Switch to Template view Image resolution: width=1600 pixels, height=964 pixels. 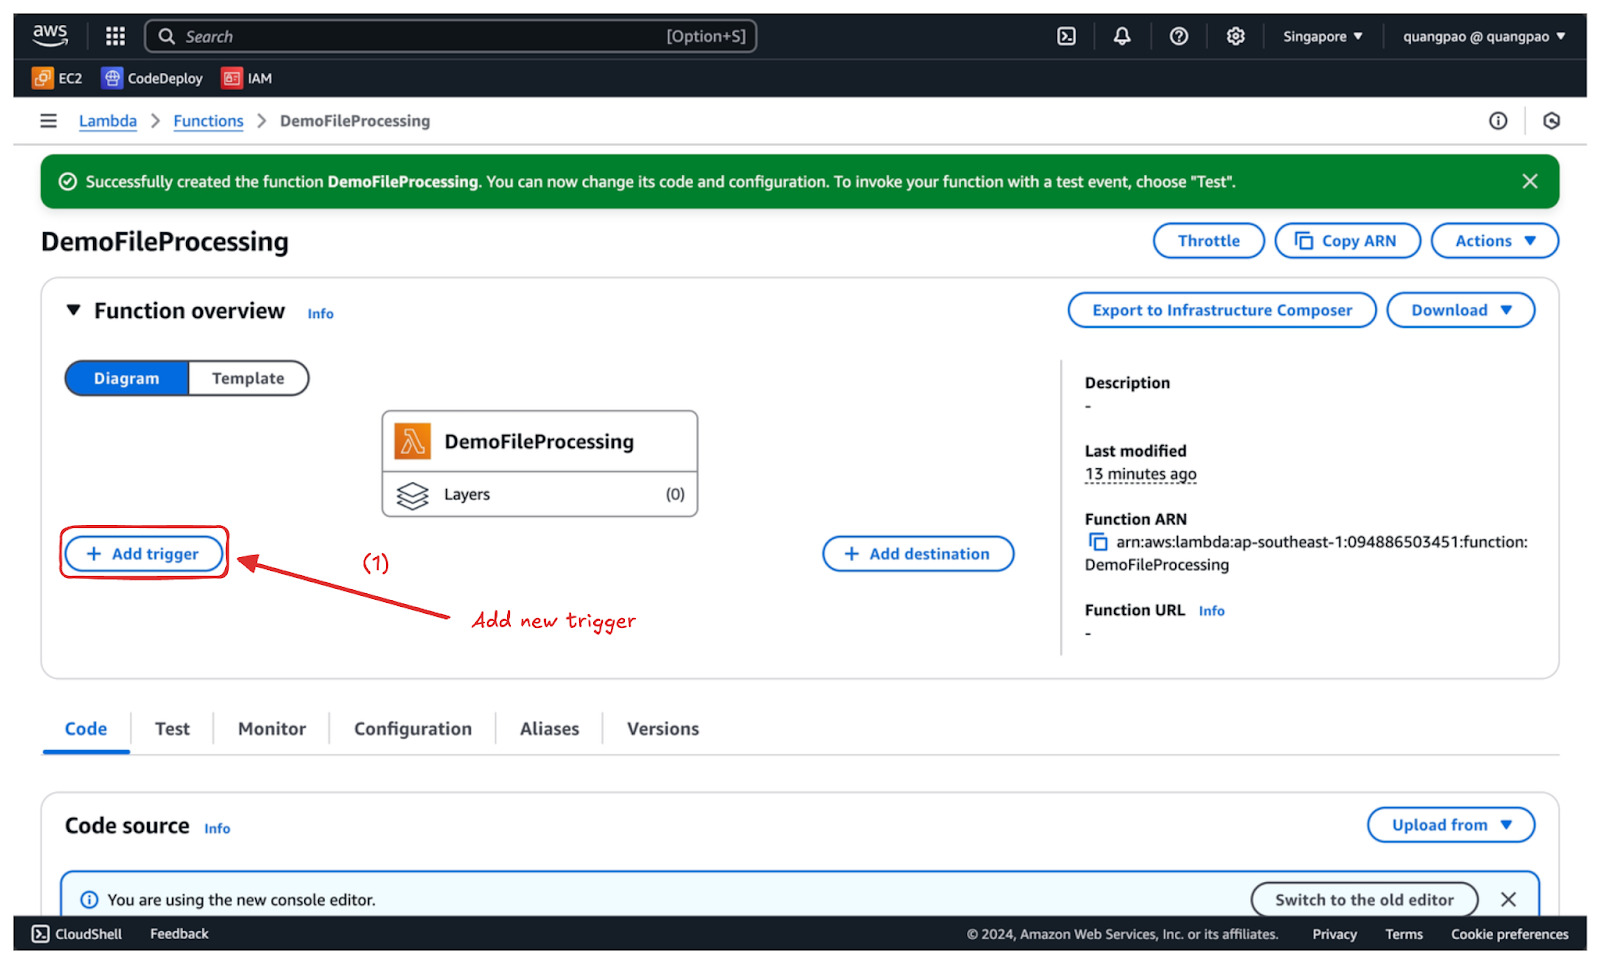[x=248, y=378]
